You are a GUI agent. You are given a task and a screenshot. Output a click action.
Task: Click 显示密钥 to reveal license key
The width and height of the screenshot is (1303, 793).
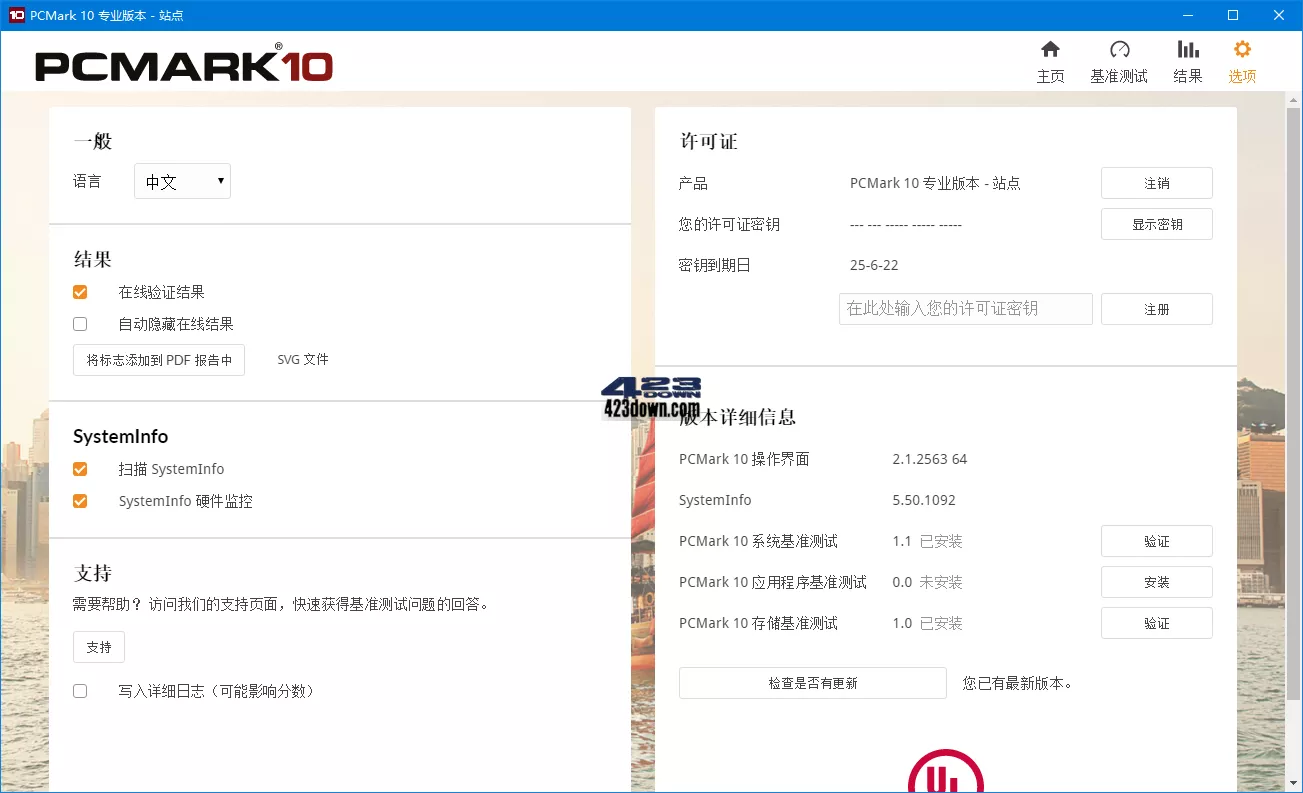point(1156,224)
